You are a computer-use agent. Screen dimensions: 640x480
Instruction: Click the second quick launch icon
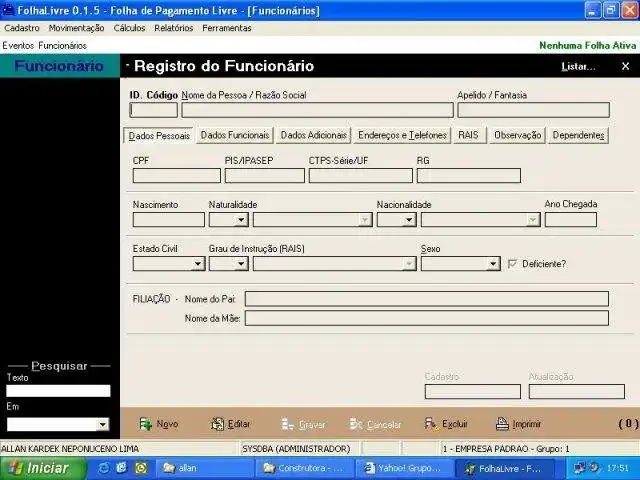click(x=122, y=468)
